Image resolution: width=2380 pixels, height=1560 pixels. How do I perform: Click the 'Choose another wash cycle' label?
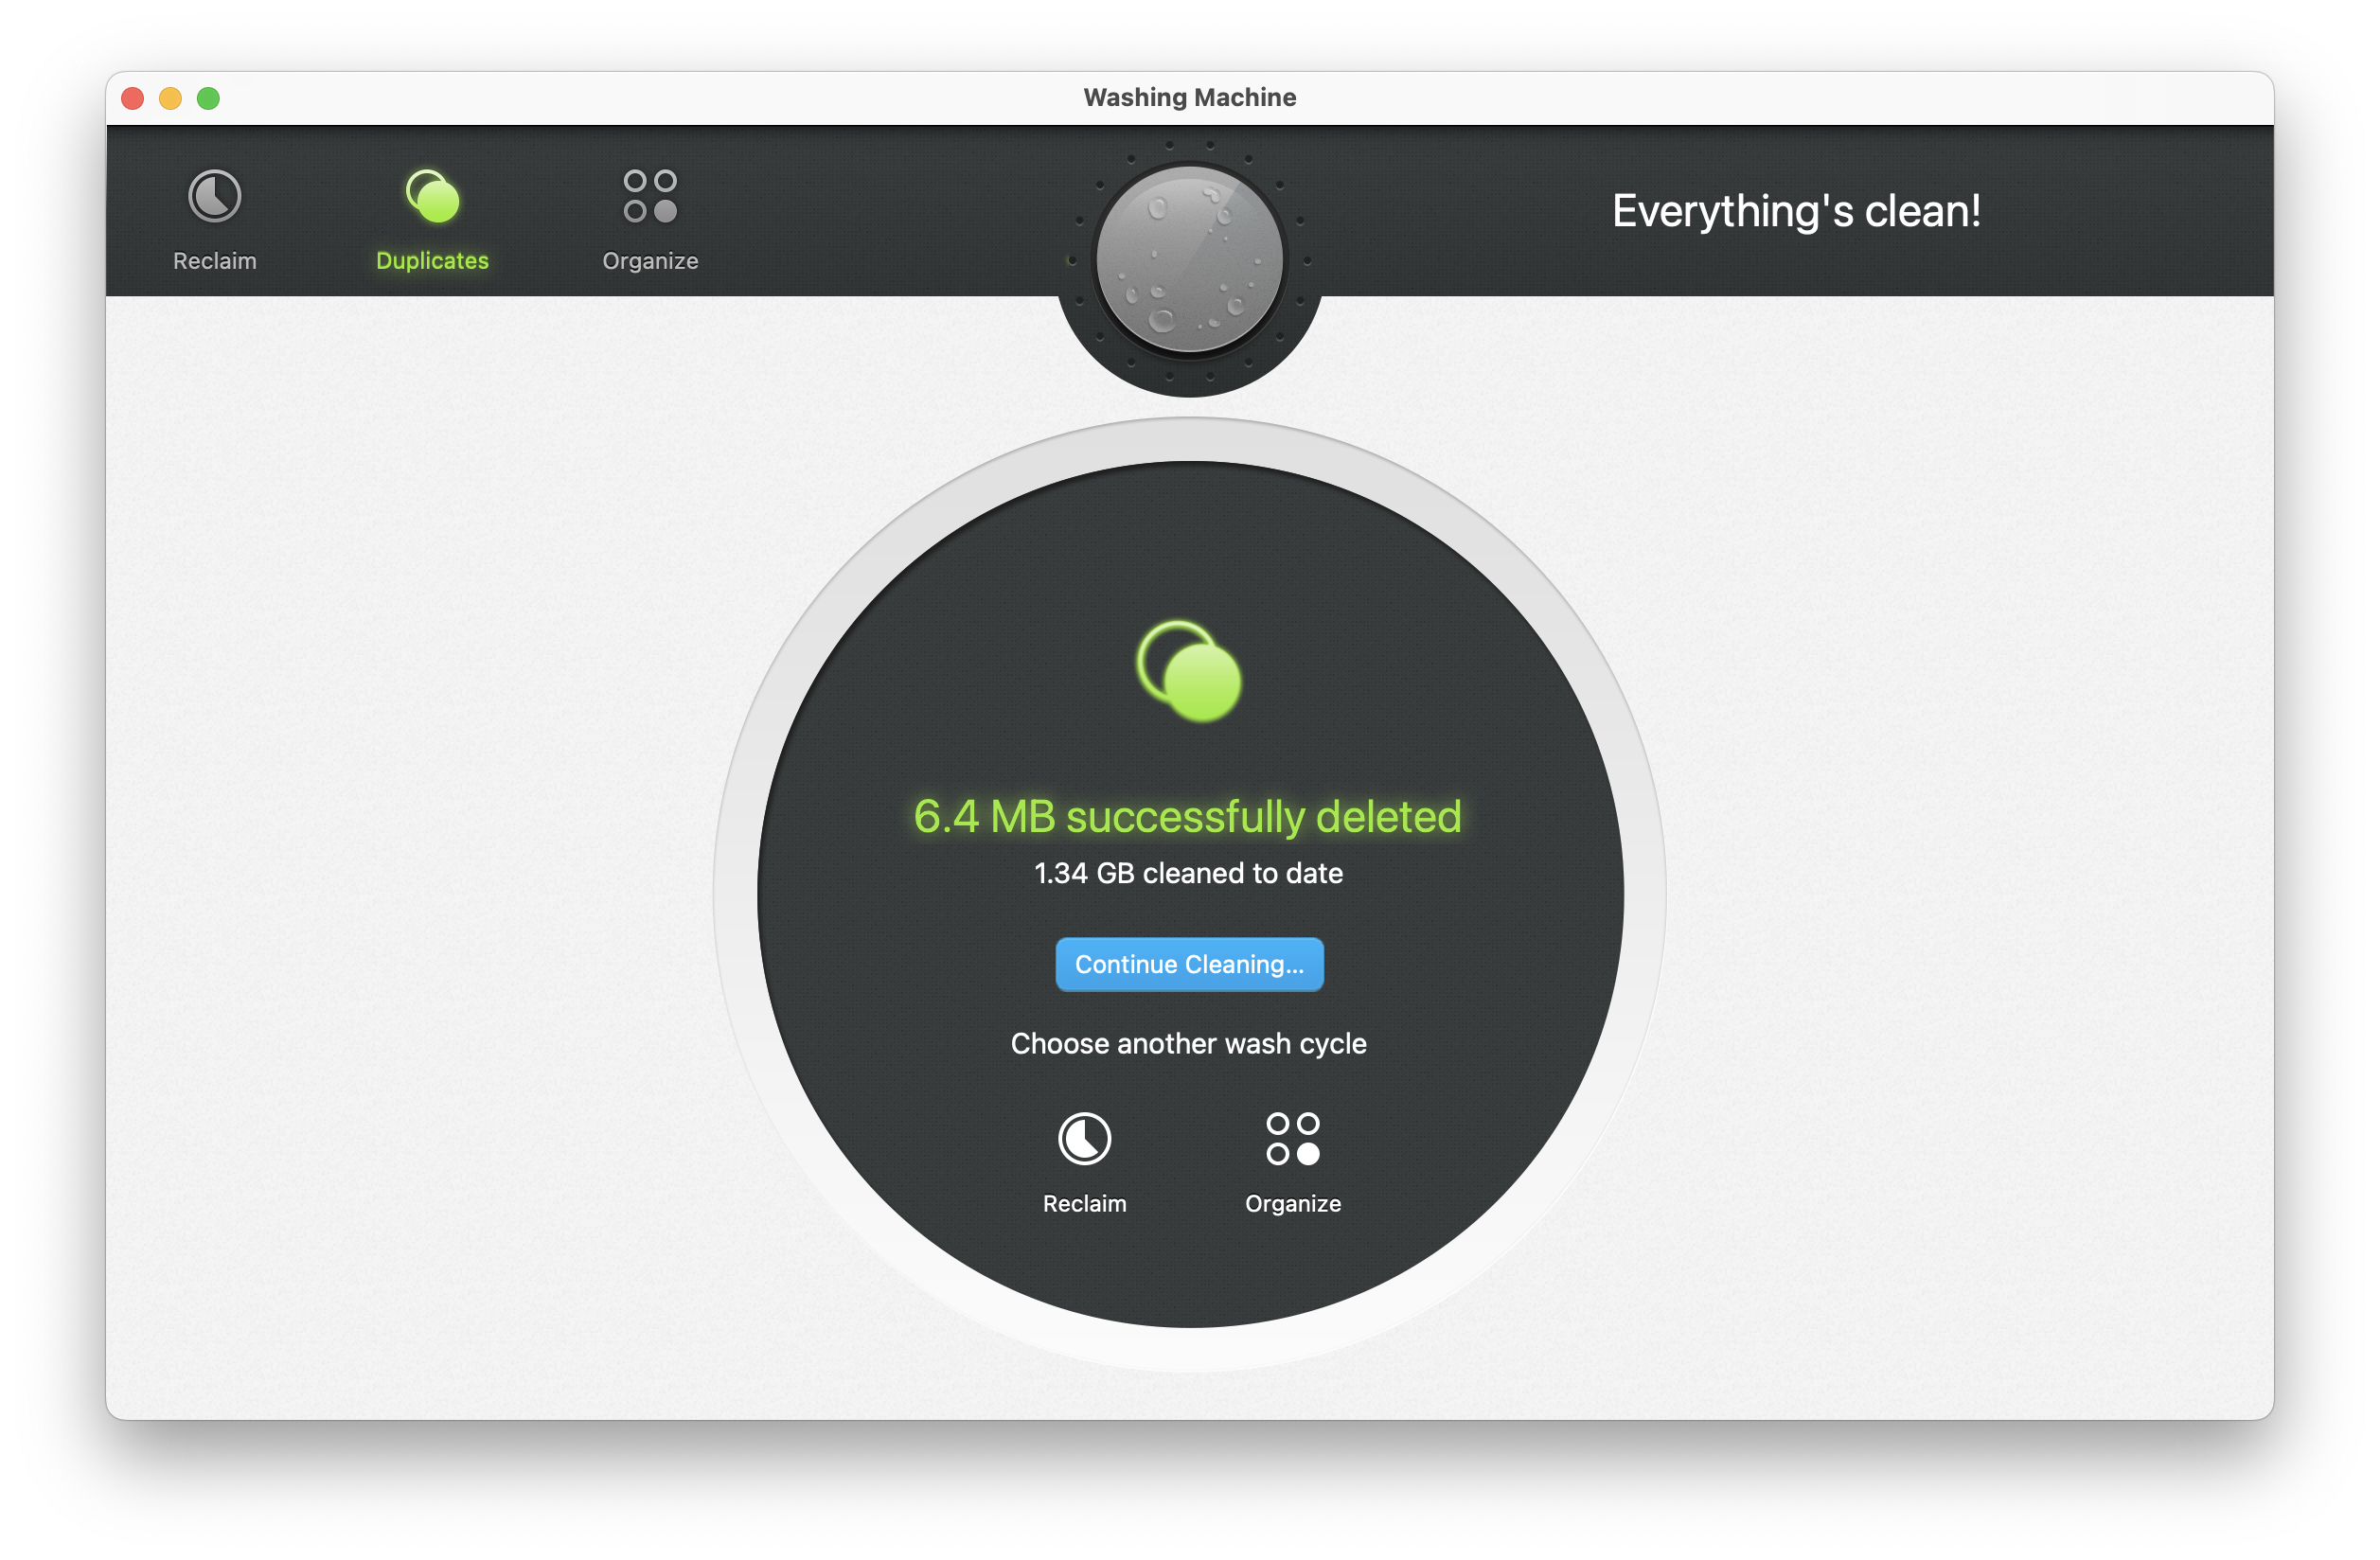click(1188, 1043)
